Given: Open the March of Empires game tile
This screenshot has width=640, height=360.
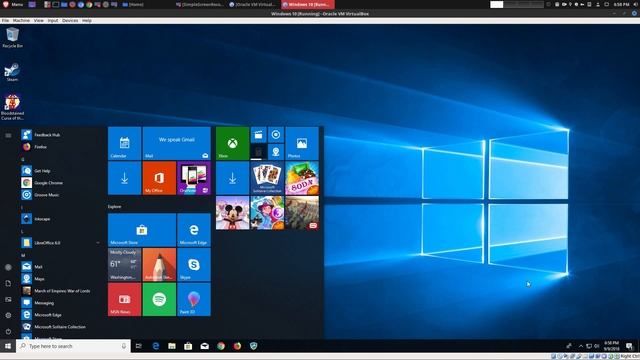Looking at the screenshot, I should pyautogui.click(x=302, y=213).
